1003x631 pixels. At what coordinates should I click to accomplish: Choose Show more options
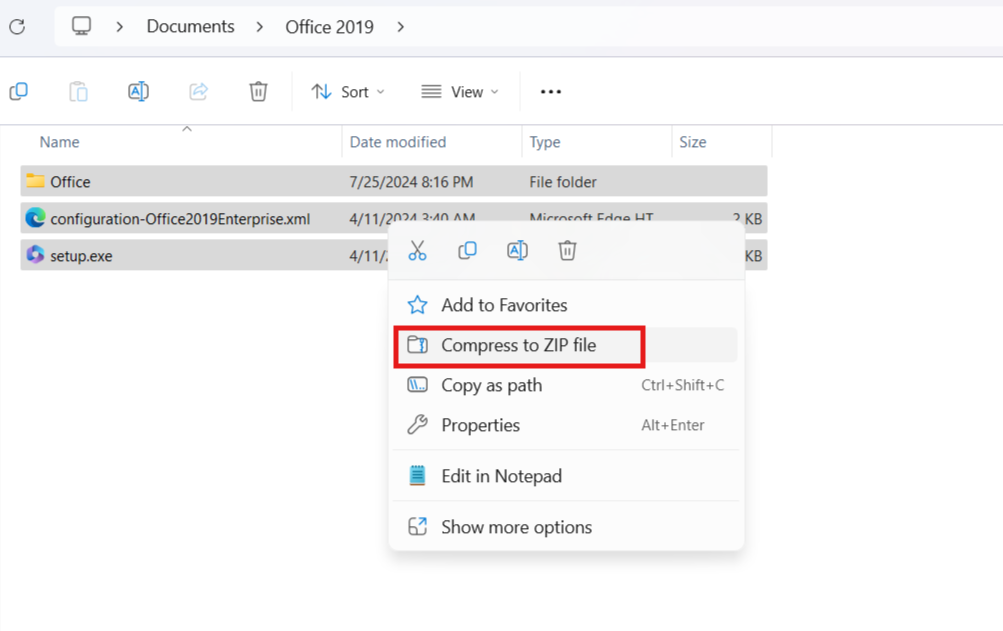pos(566,527)
